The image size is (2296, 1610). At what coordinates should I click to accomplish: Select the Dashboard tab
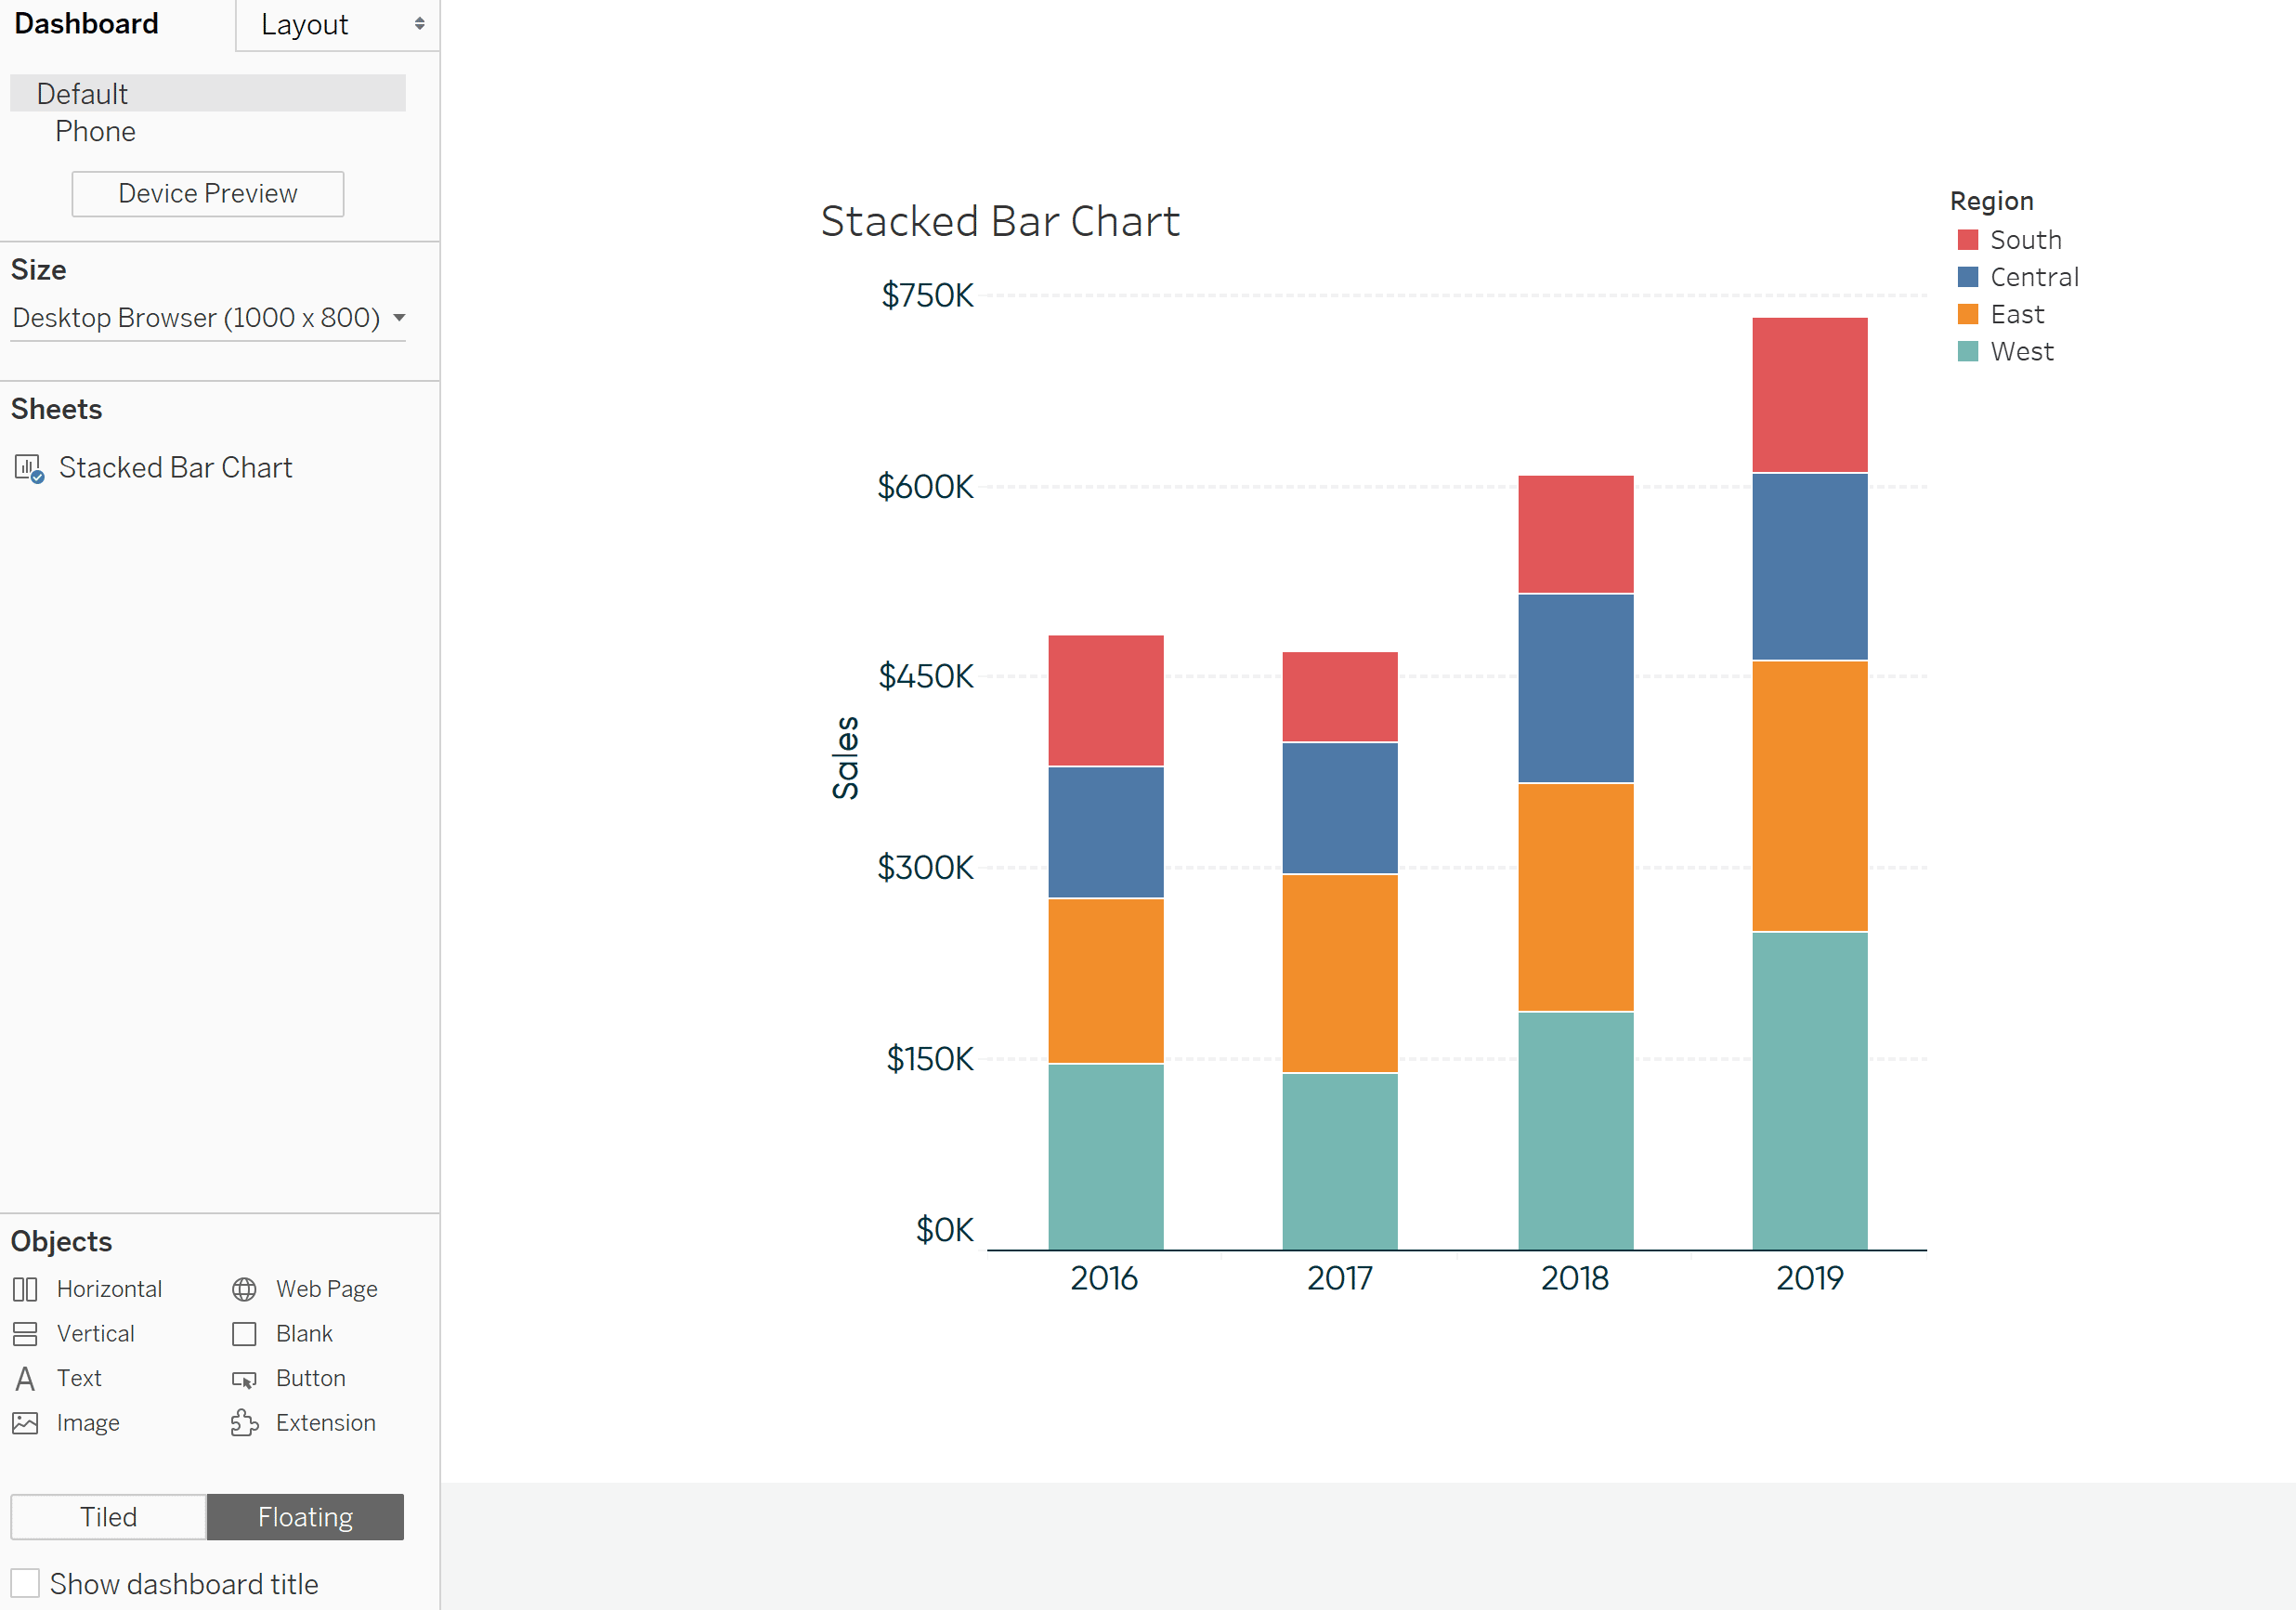pyautogui.click(x=86, y=24)
